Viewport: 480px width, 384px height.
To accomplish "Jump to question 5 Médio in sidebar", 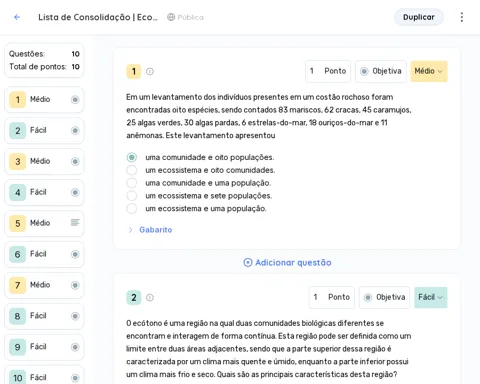I will (x=44, y=223).
